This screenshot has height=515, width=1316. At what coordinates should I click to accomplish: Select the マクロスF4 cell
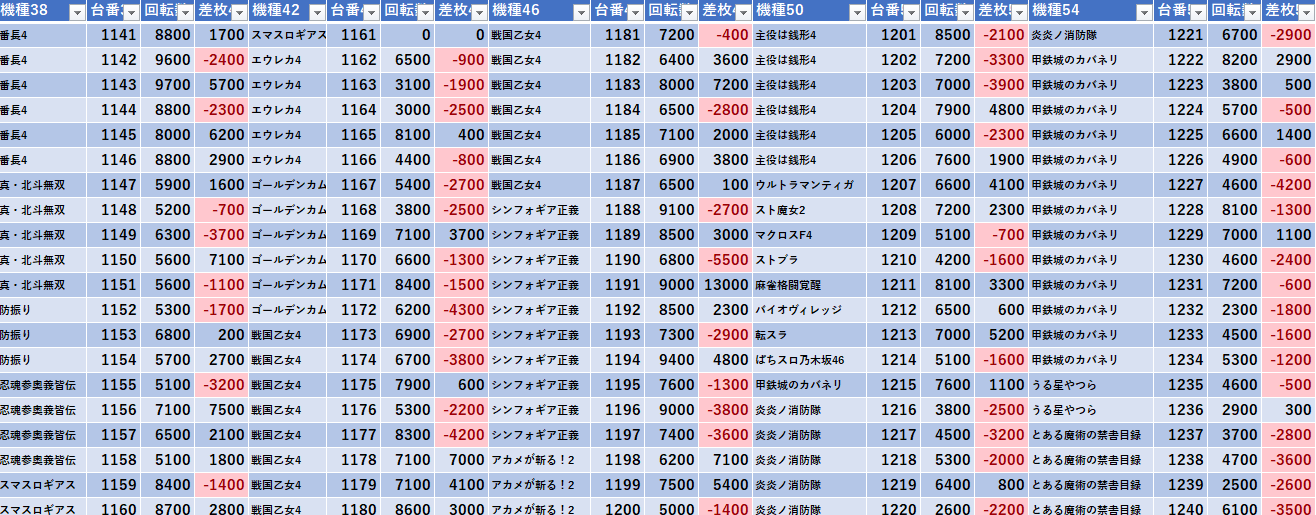(810, 235)
